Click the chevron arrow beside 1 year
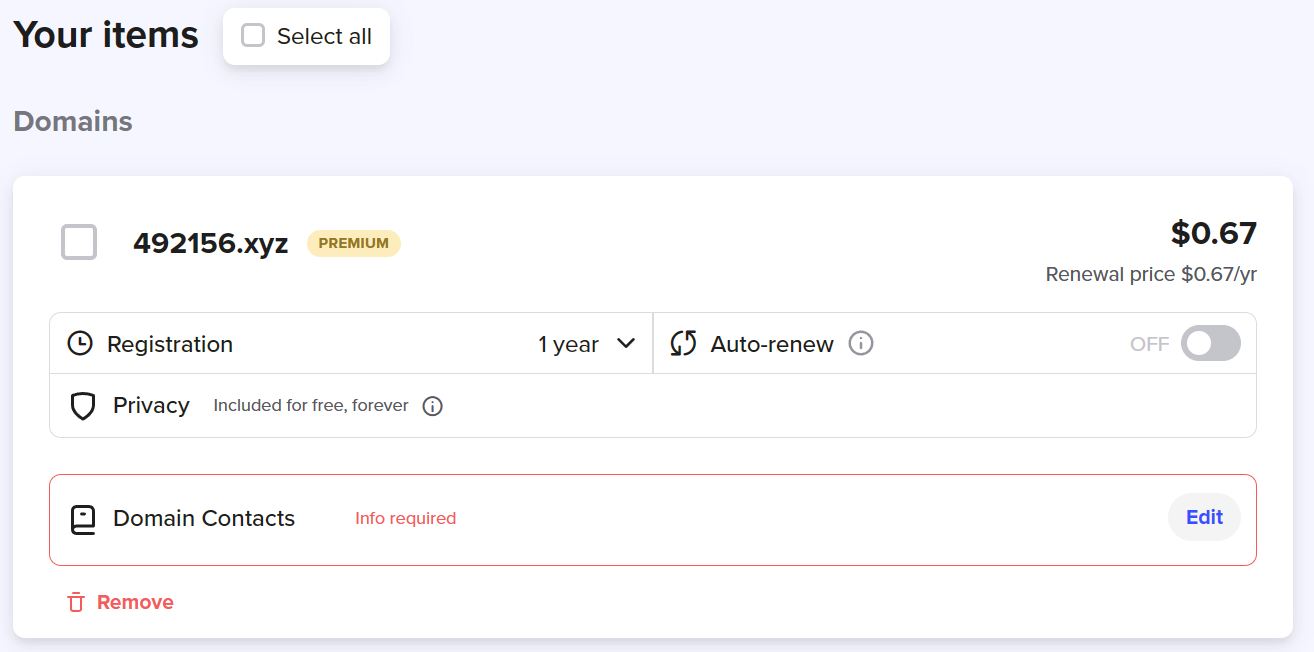This screenshot has width=1314, height=652. click(x=626, y=343)
